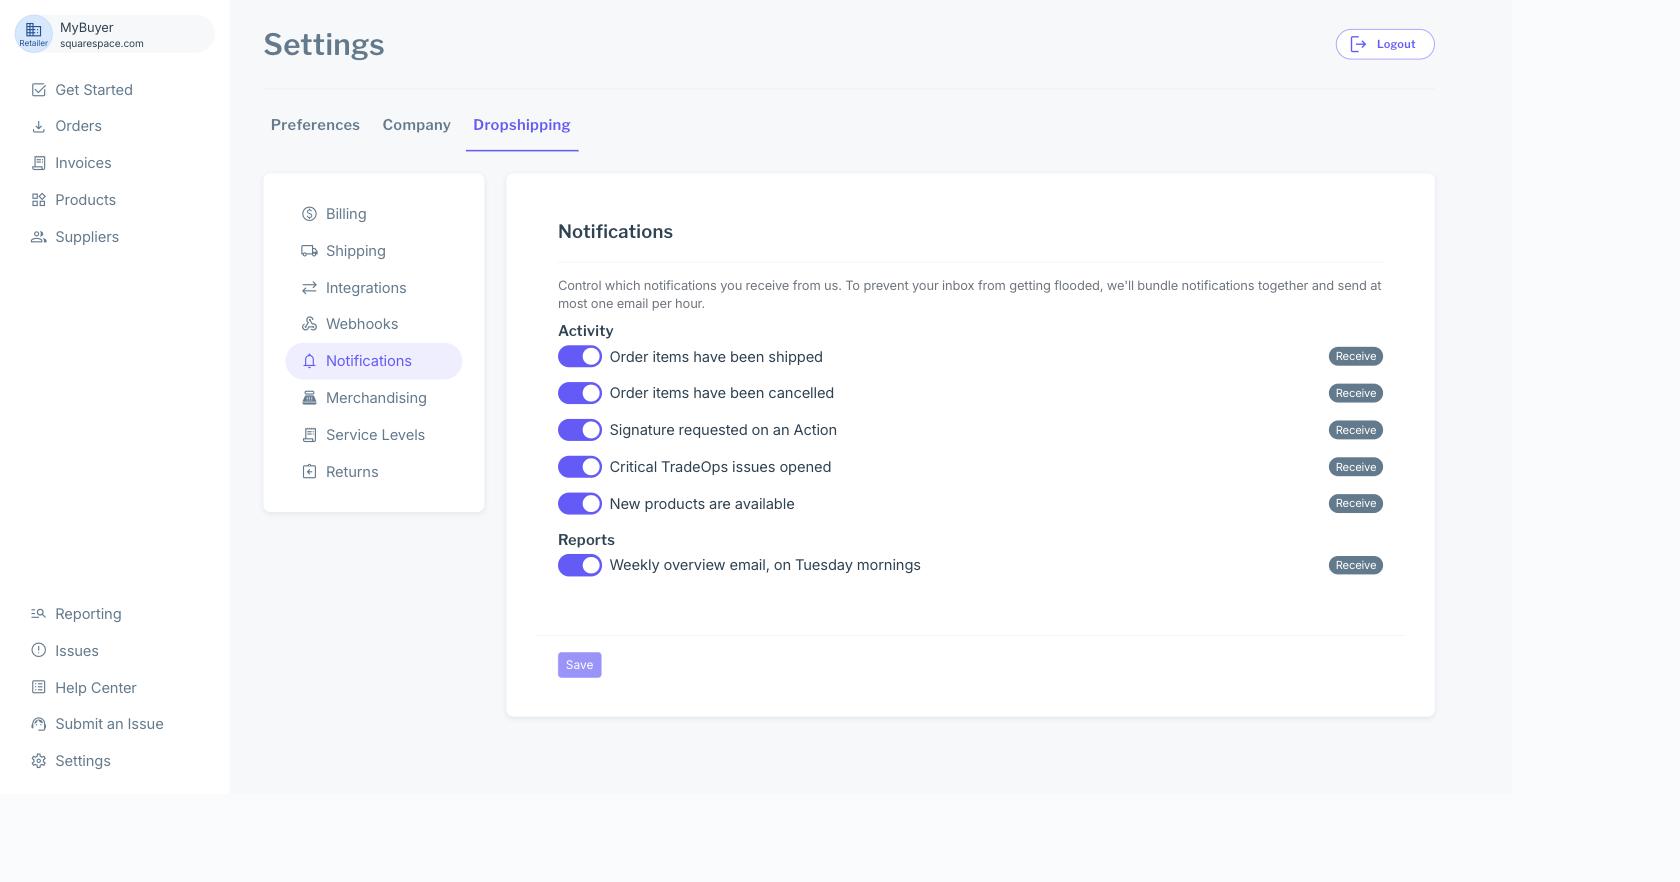Click the Products grid icon
Viewport: 1680px width, 882px height.
[39, 200]
